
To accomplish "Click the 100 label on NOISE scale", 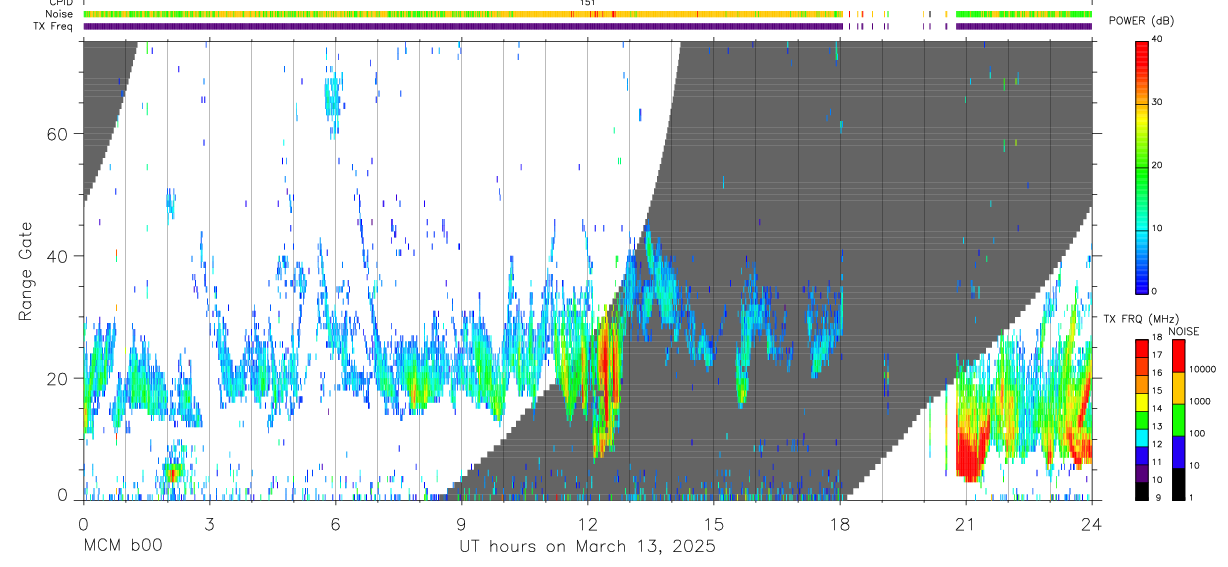I will pos(1196,434).
